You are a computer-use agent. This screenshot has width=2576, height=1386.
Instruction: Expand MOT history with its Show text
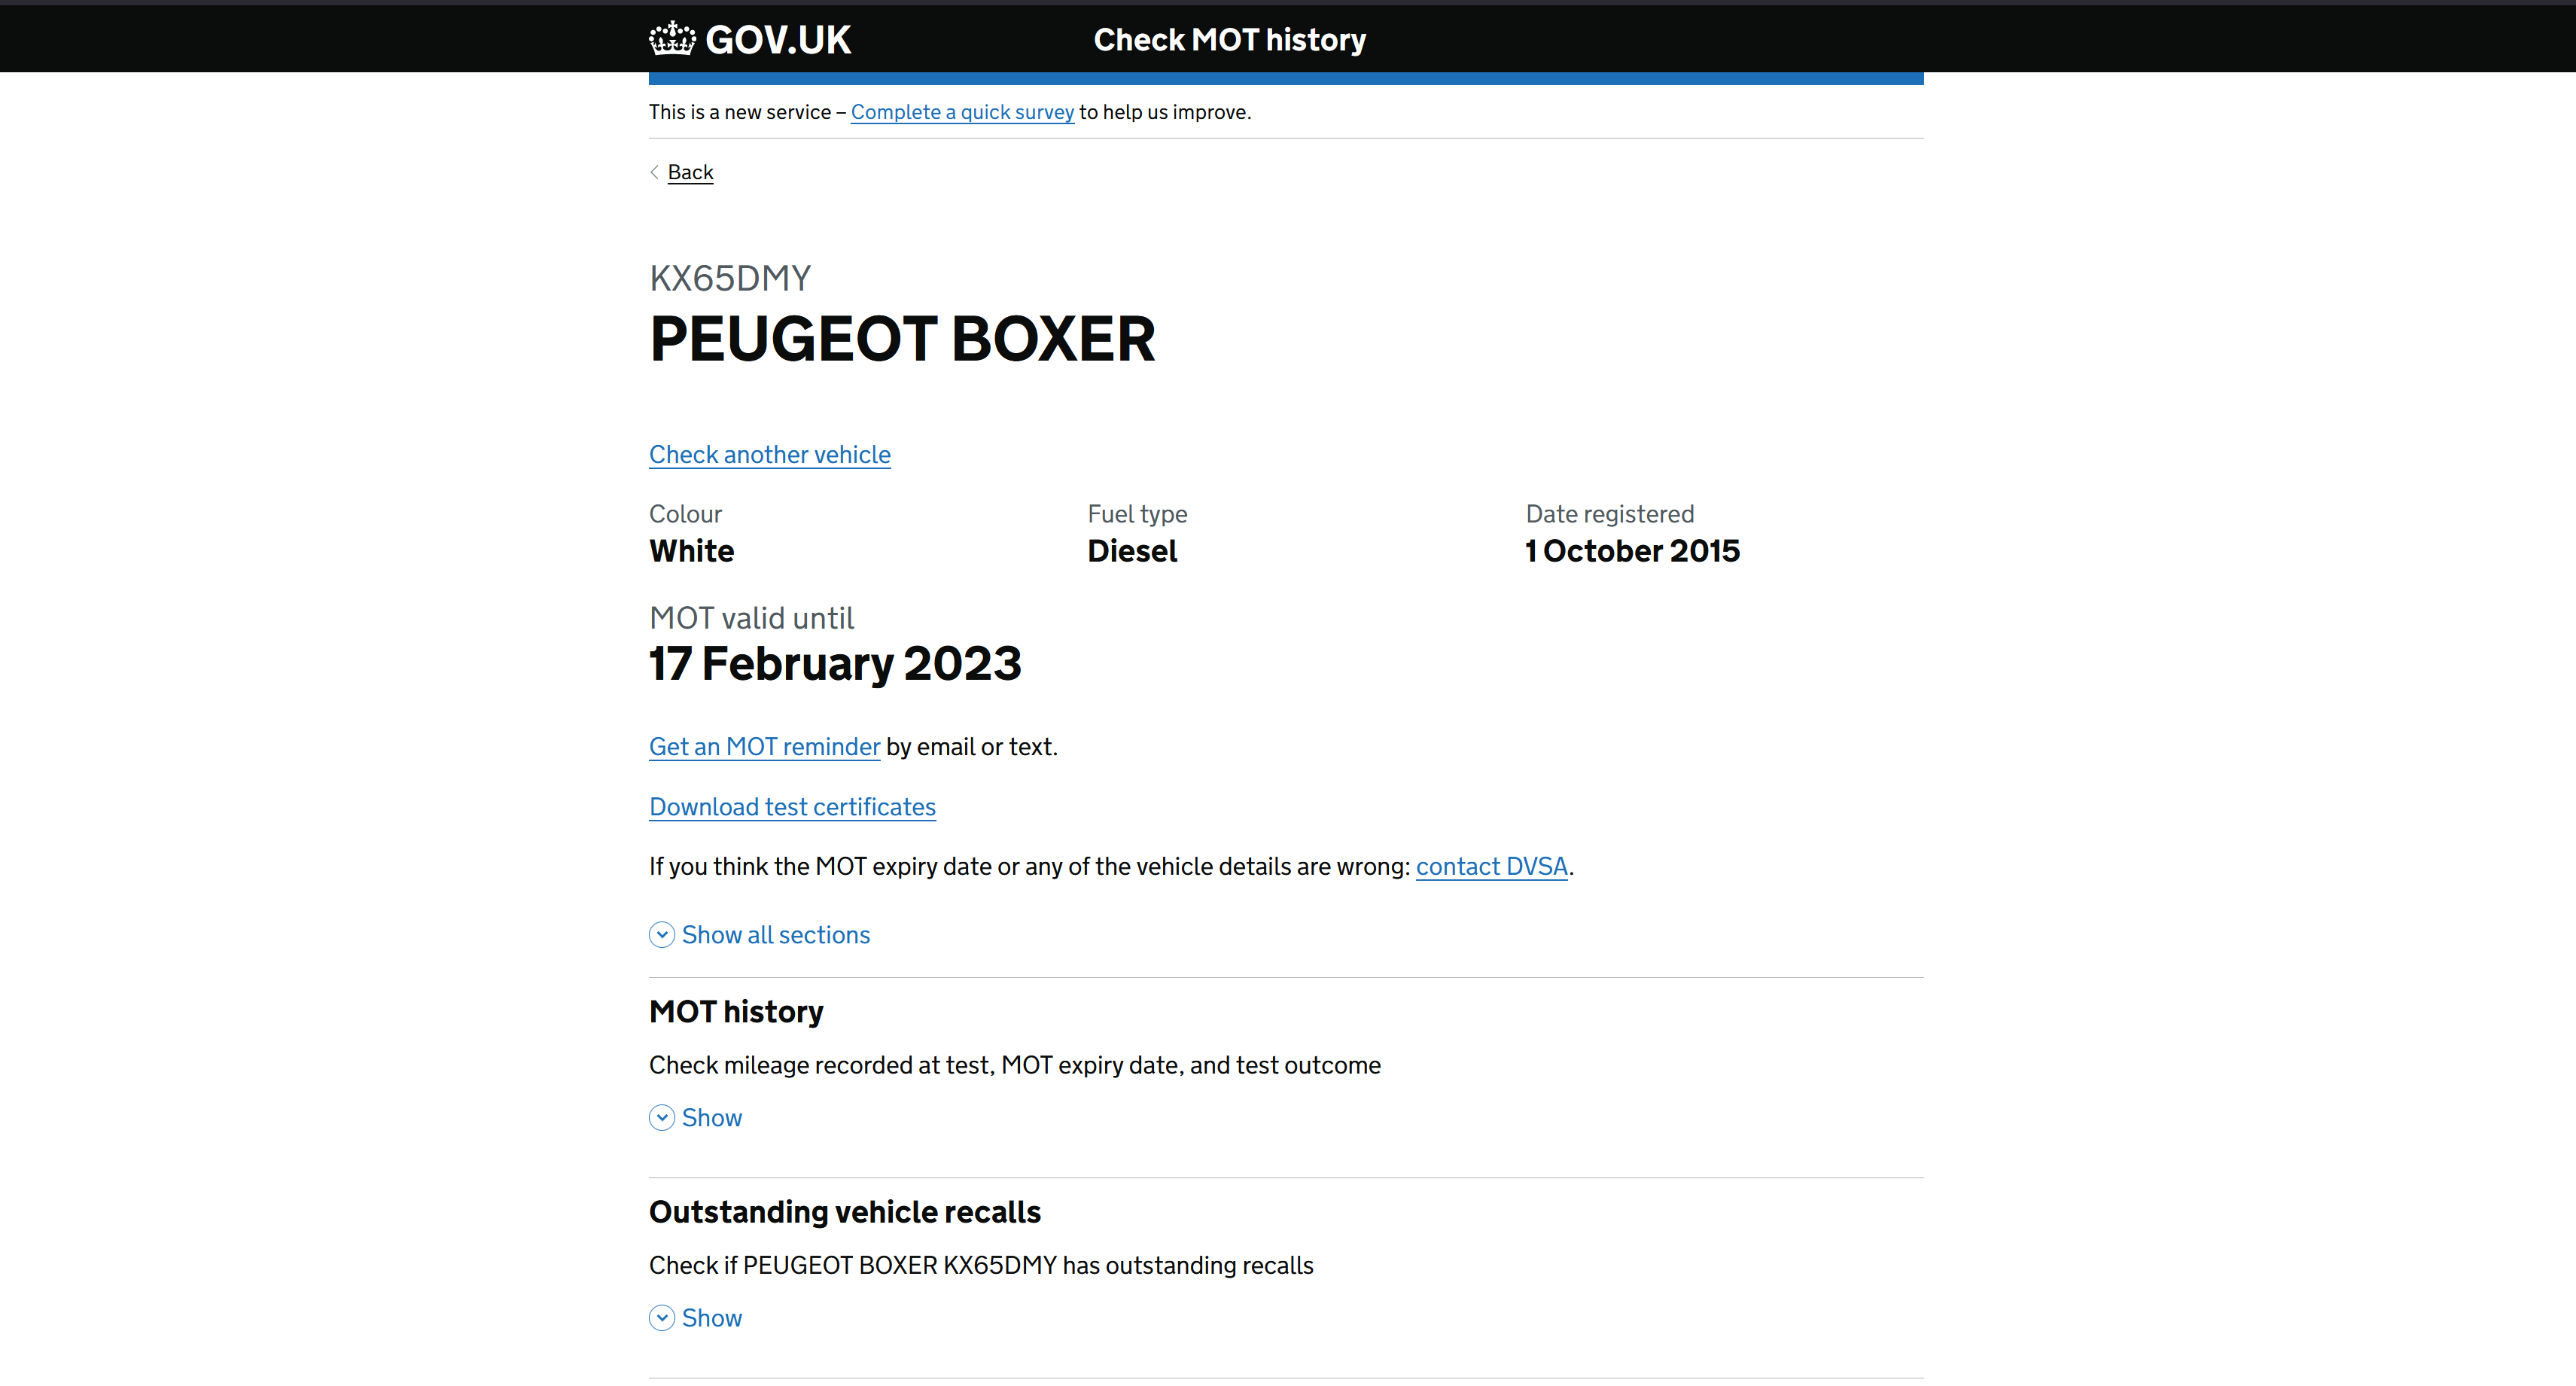click(x=712, y=1118)
